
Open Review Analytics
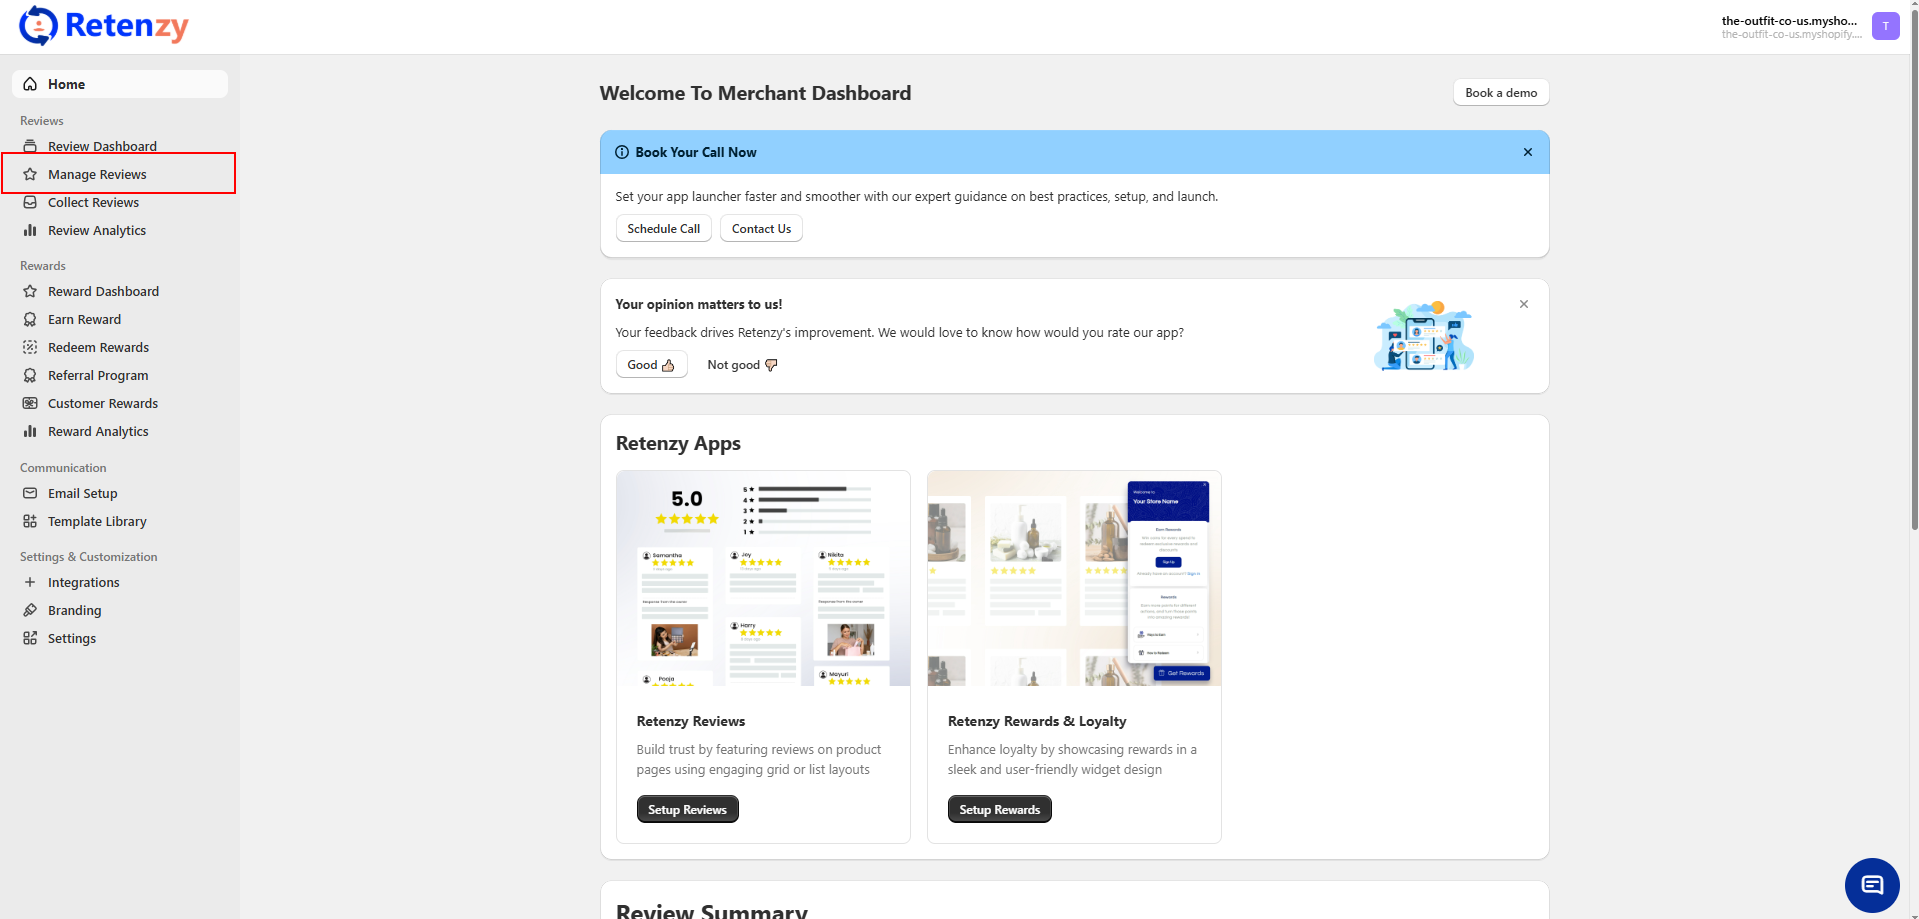[120, 230]
